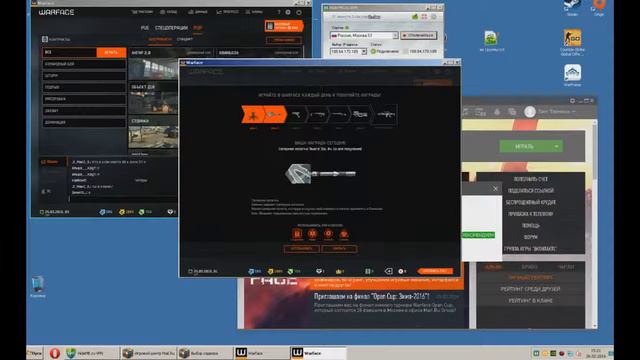Click Поделиться ссылкой in game center menu
This screenshot has width=640, height=360.
(531, 191)
